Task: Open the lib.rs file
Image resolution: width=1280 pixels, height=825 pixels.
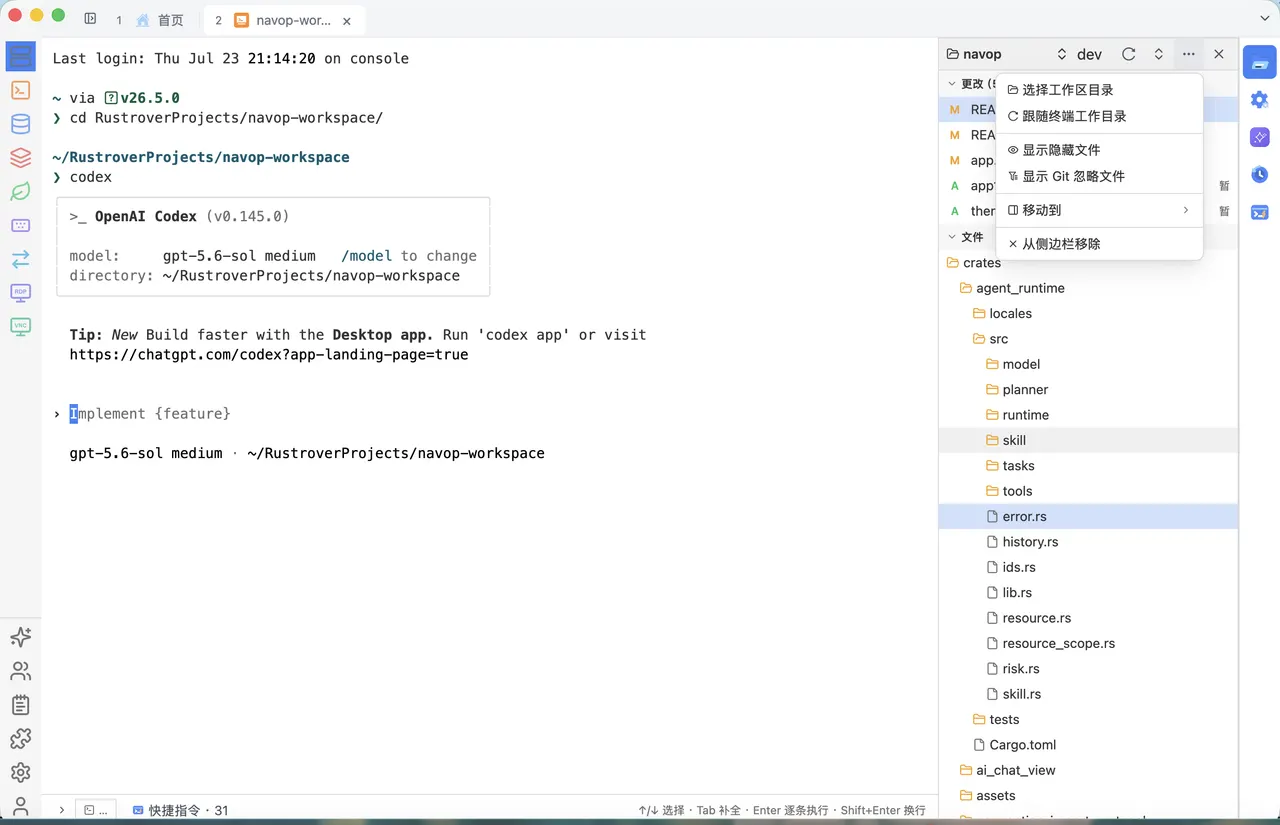Action: tap(1089, 593)
